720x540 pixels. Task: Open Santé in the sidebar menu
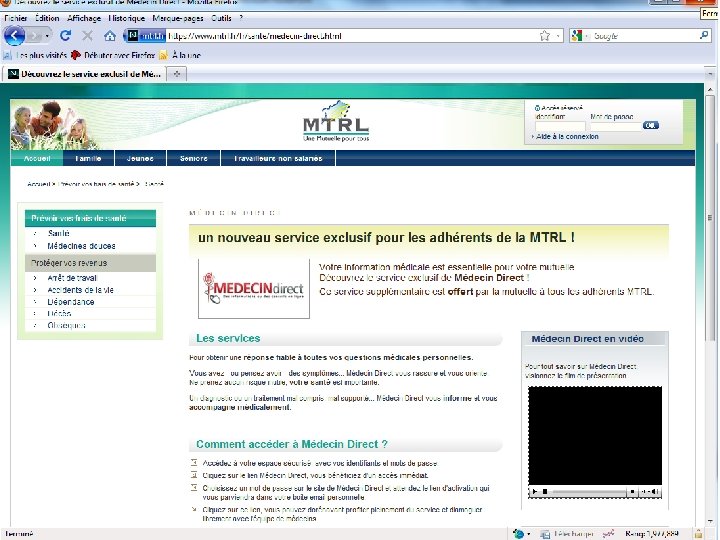[58, 233]
